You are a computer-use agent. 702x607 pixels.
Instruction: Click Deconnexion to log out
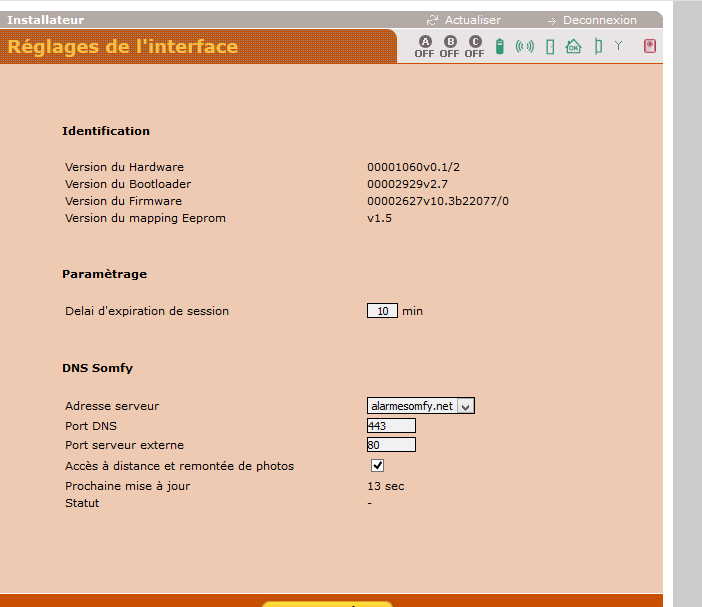599,20
